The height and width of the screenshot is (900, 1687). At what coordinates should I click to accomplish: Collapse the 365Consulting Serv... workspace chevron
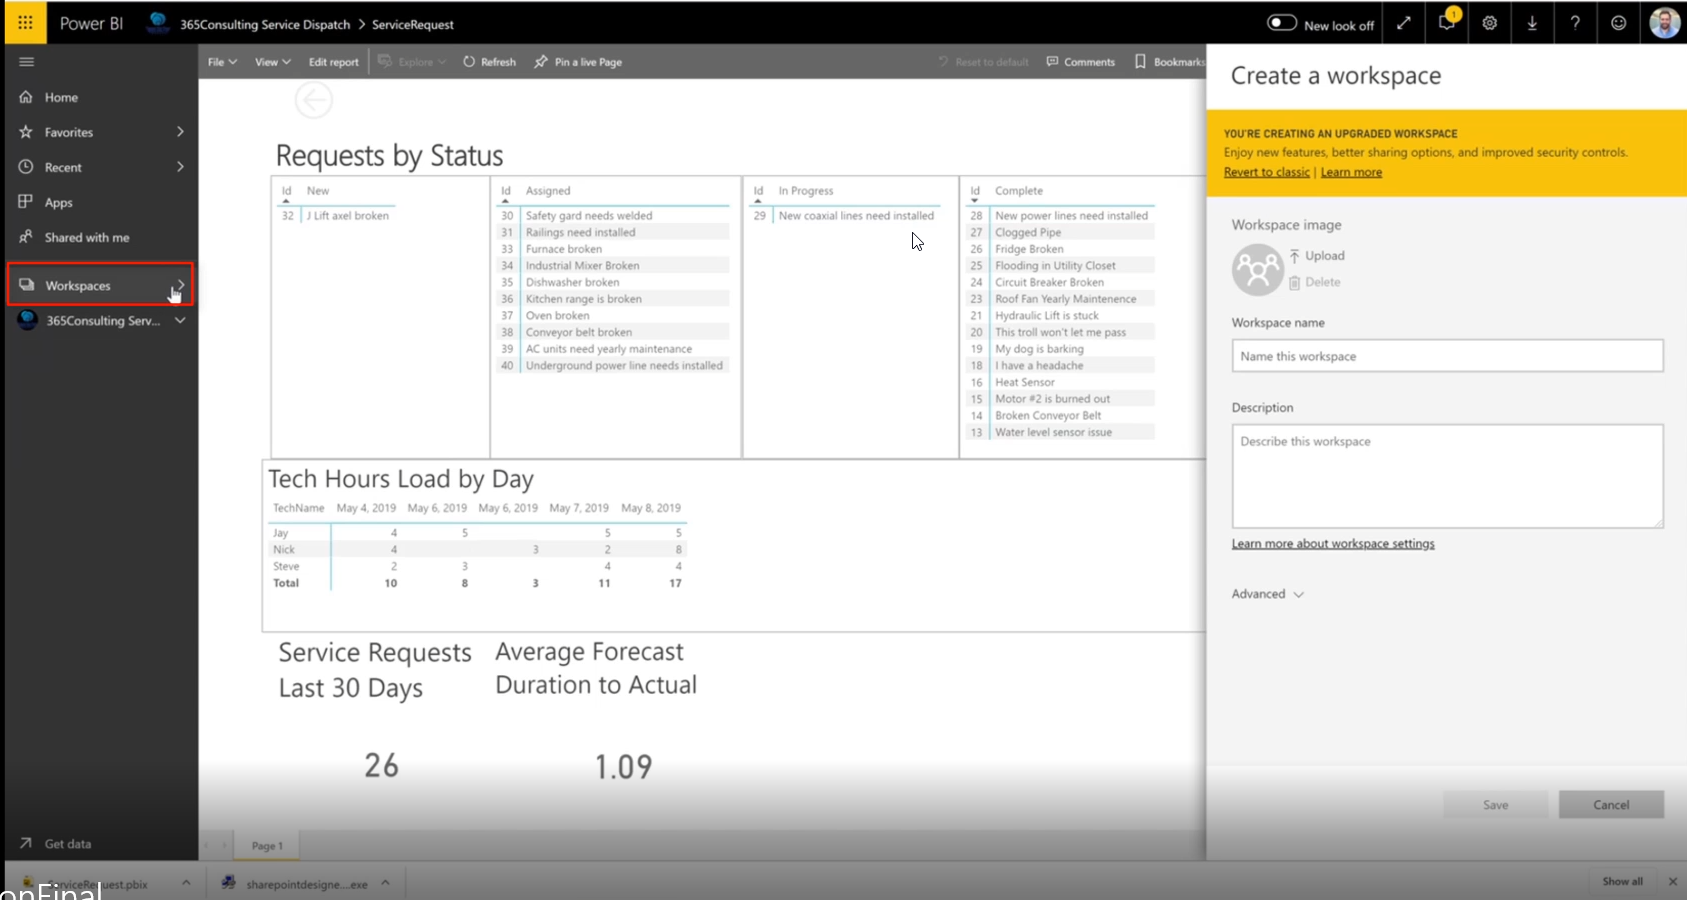[x=180, y=321]
